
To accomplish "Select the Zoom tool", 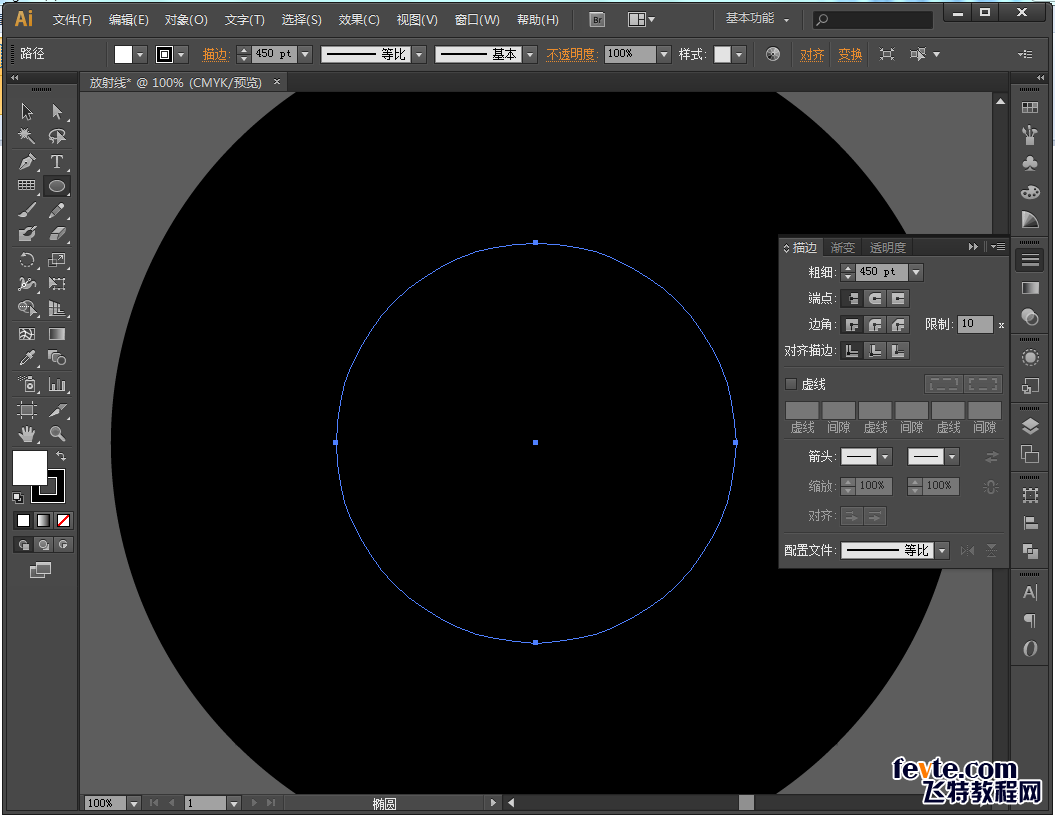I will 57,434.
